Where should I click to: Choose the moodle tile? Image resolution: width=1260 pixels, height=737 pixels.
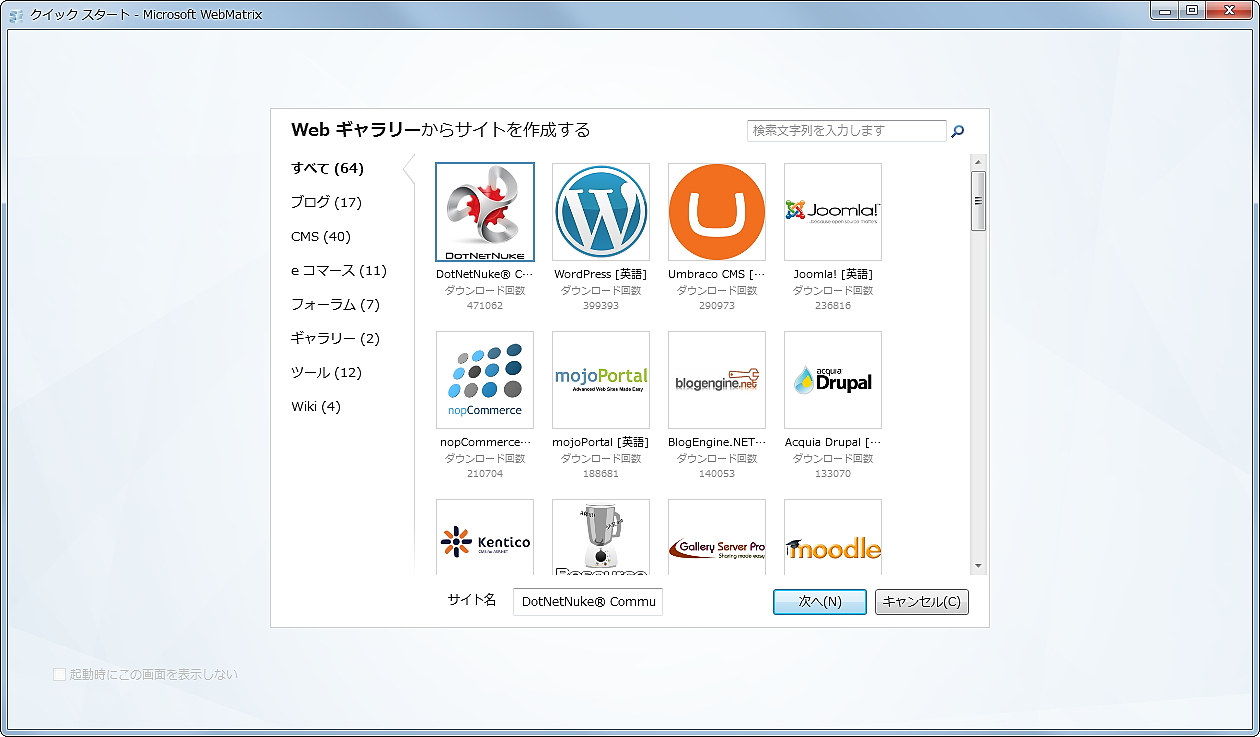coord(832,535)
